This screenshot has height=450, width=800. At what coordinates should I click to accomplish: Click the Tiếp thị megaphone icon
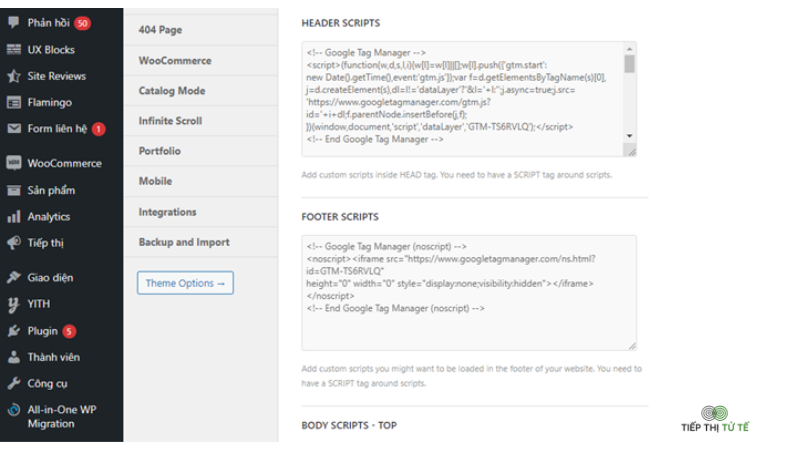14,243
